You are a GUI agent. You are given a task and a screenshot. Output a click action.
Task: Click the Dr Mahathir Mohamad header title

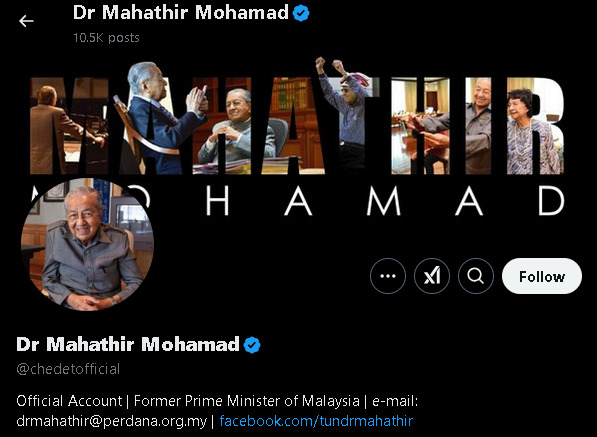coord(181,13)
